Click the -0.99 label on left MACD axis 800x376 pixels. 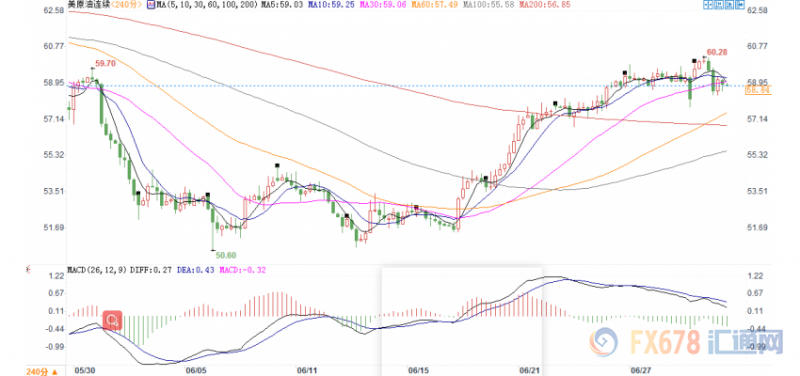(x=54, y=347)
